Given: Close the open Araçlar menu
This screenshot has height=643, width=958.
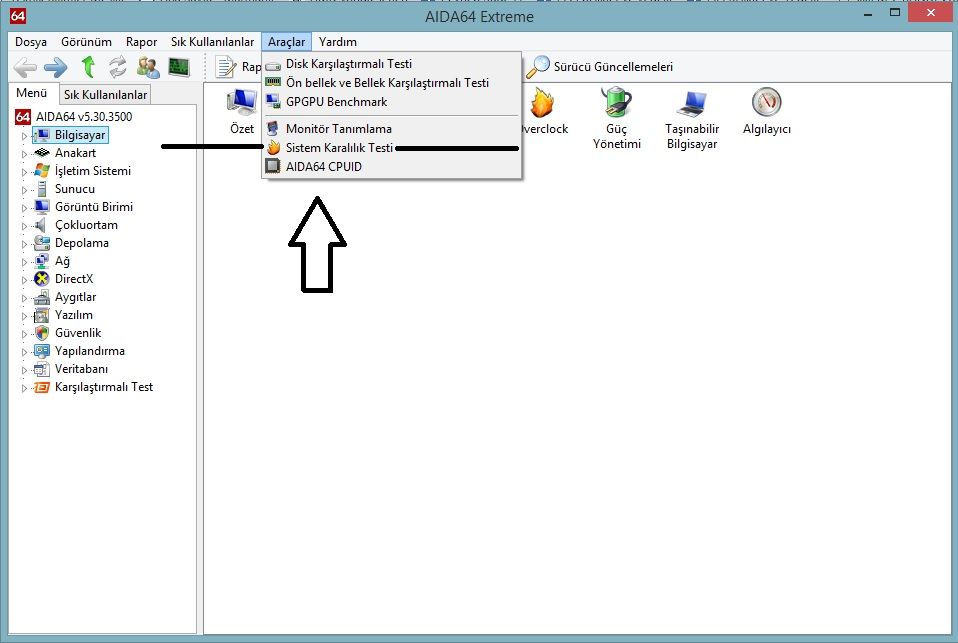Looking at the screenshot, I should point(286,42).
